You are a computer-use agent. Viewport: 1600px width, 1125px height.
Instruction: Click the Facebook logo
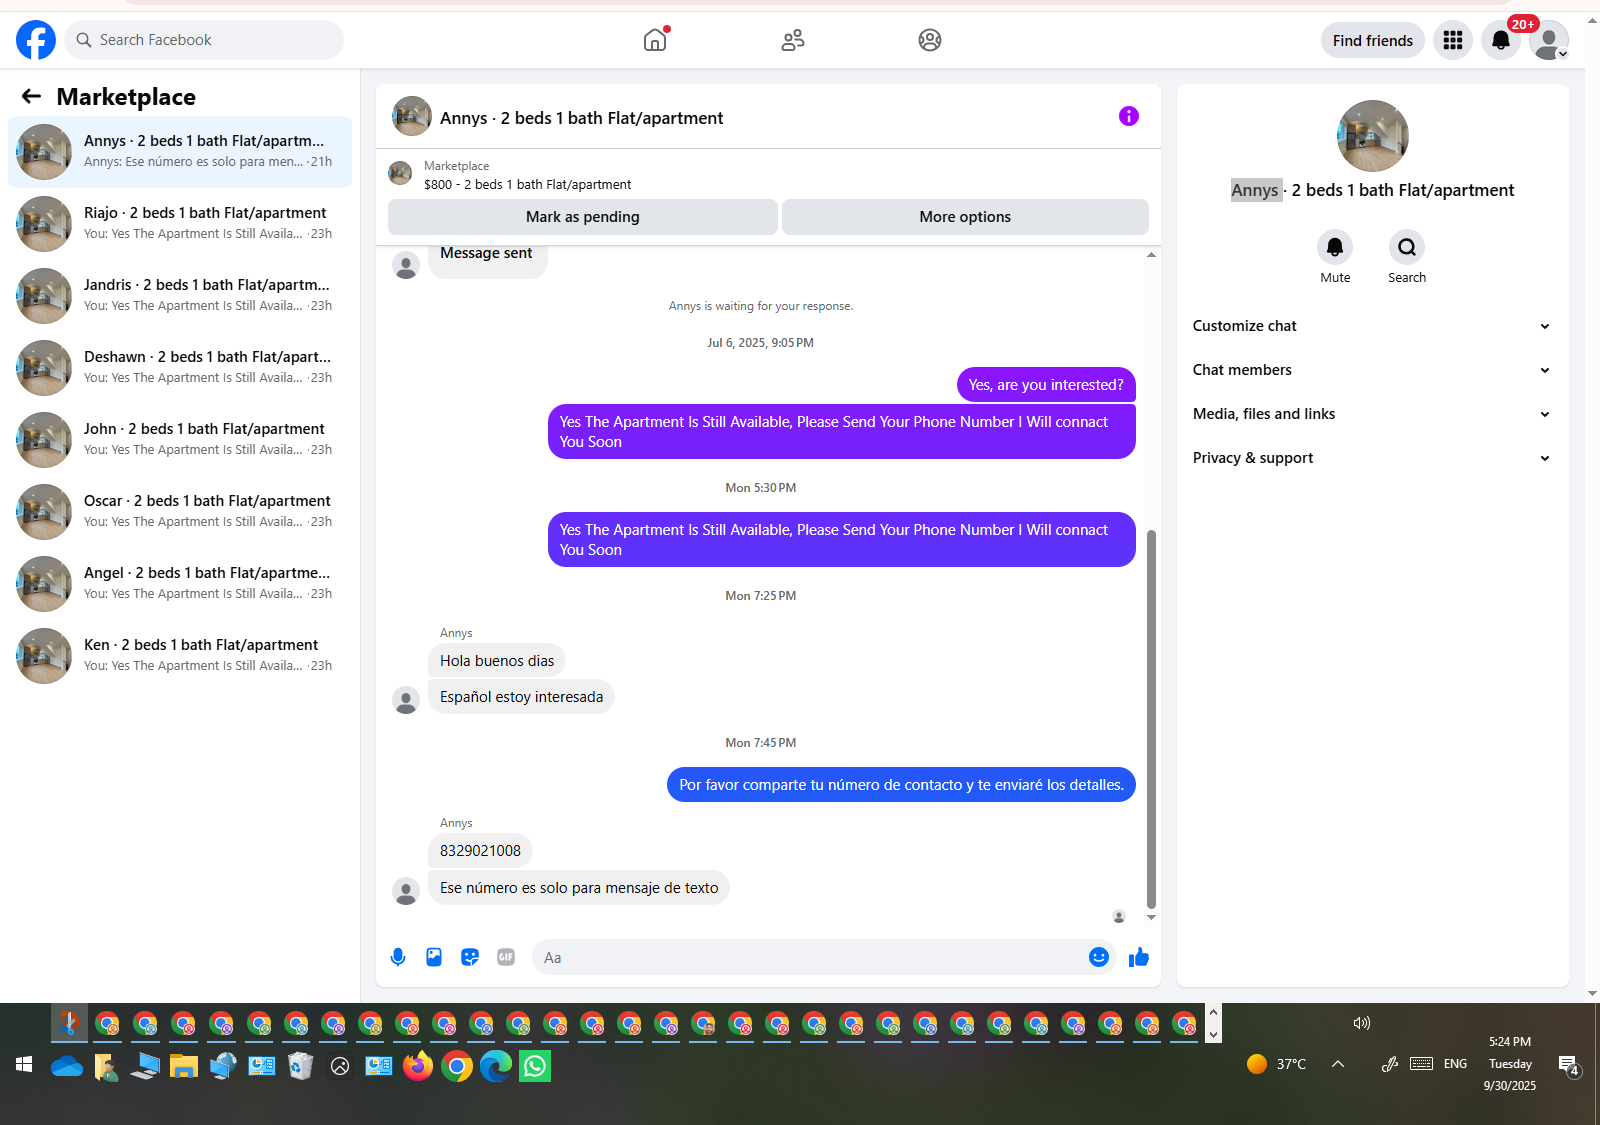[36, 40]
